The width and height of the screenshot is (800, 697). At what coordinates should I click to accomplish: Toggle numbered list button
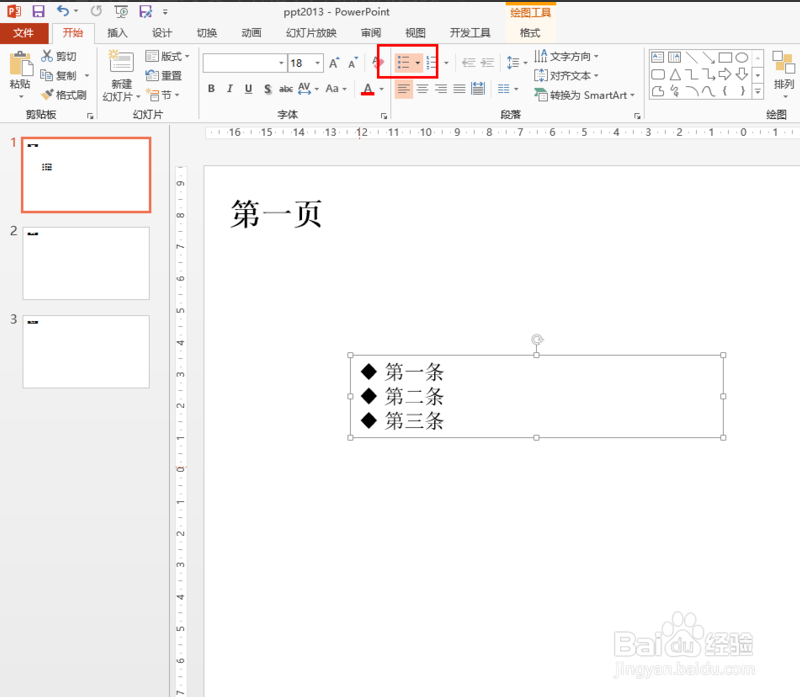point(432,63)
